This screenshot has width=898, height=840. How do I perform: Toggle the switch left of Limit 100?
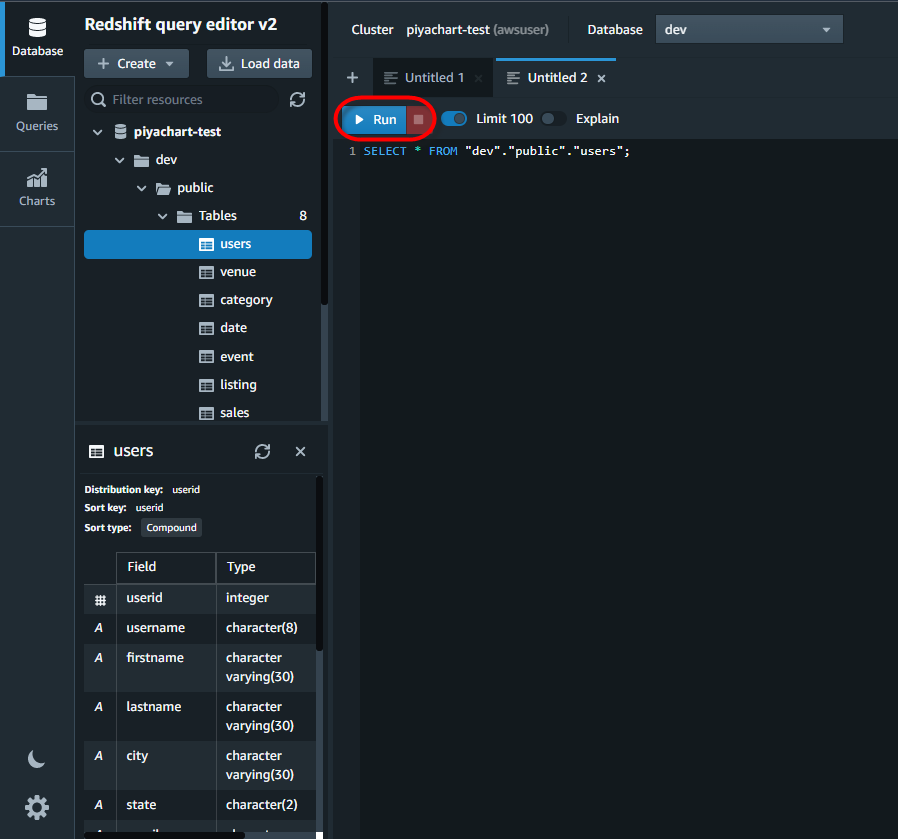[454, 118]
